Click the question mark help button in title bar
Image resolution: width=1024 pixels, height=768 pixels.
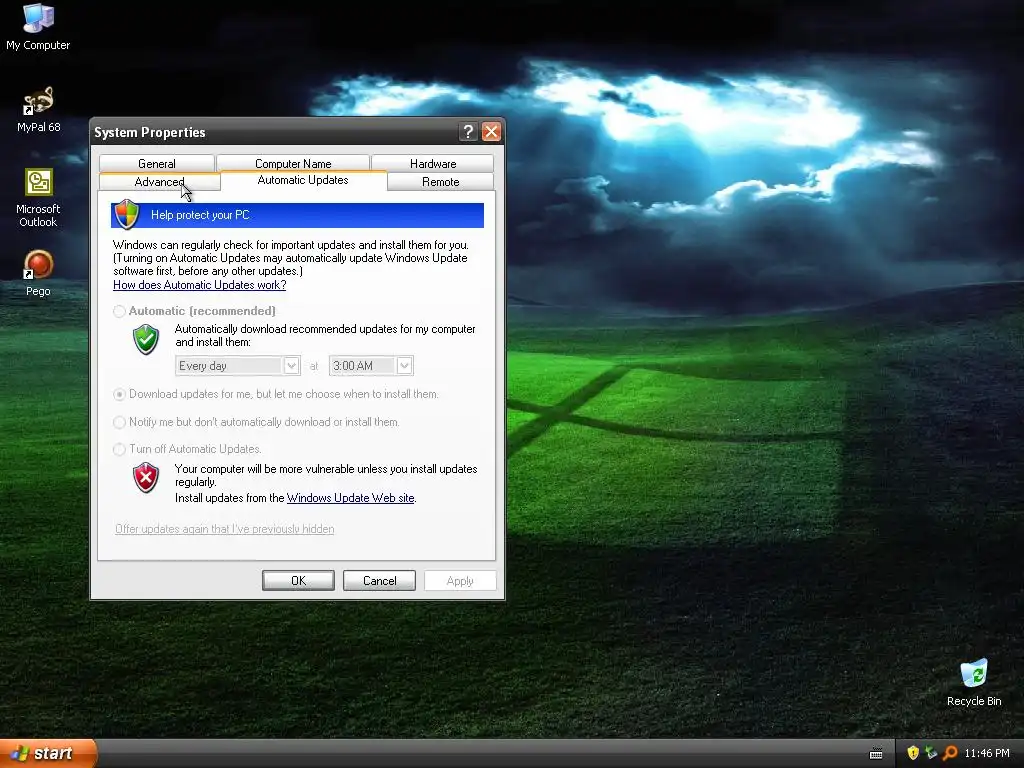468,132
